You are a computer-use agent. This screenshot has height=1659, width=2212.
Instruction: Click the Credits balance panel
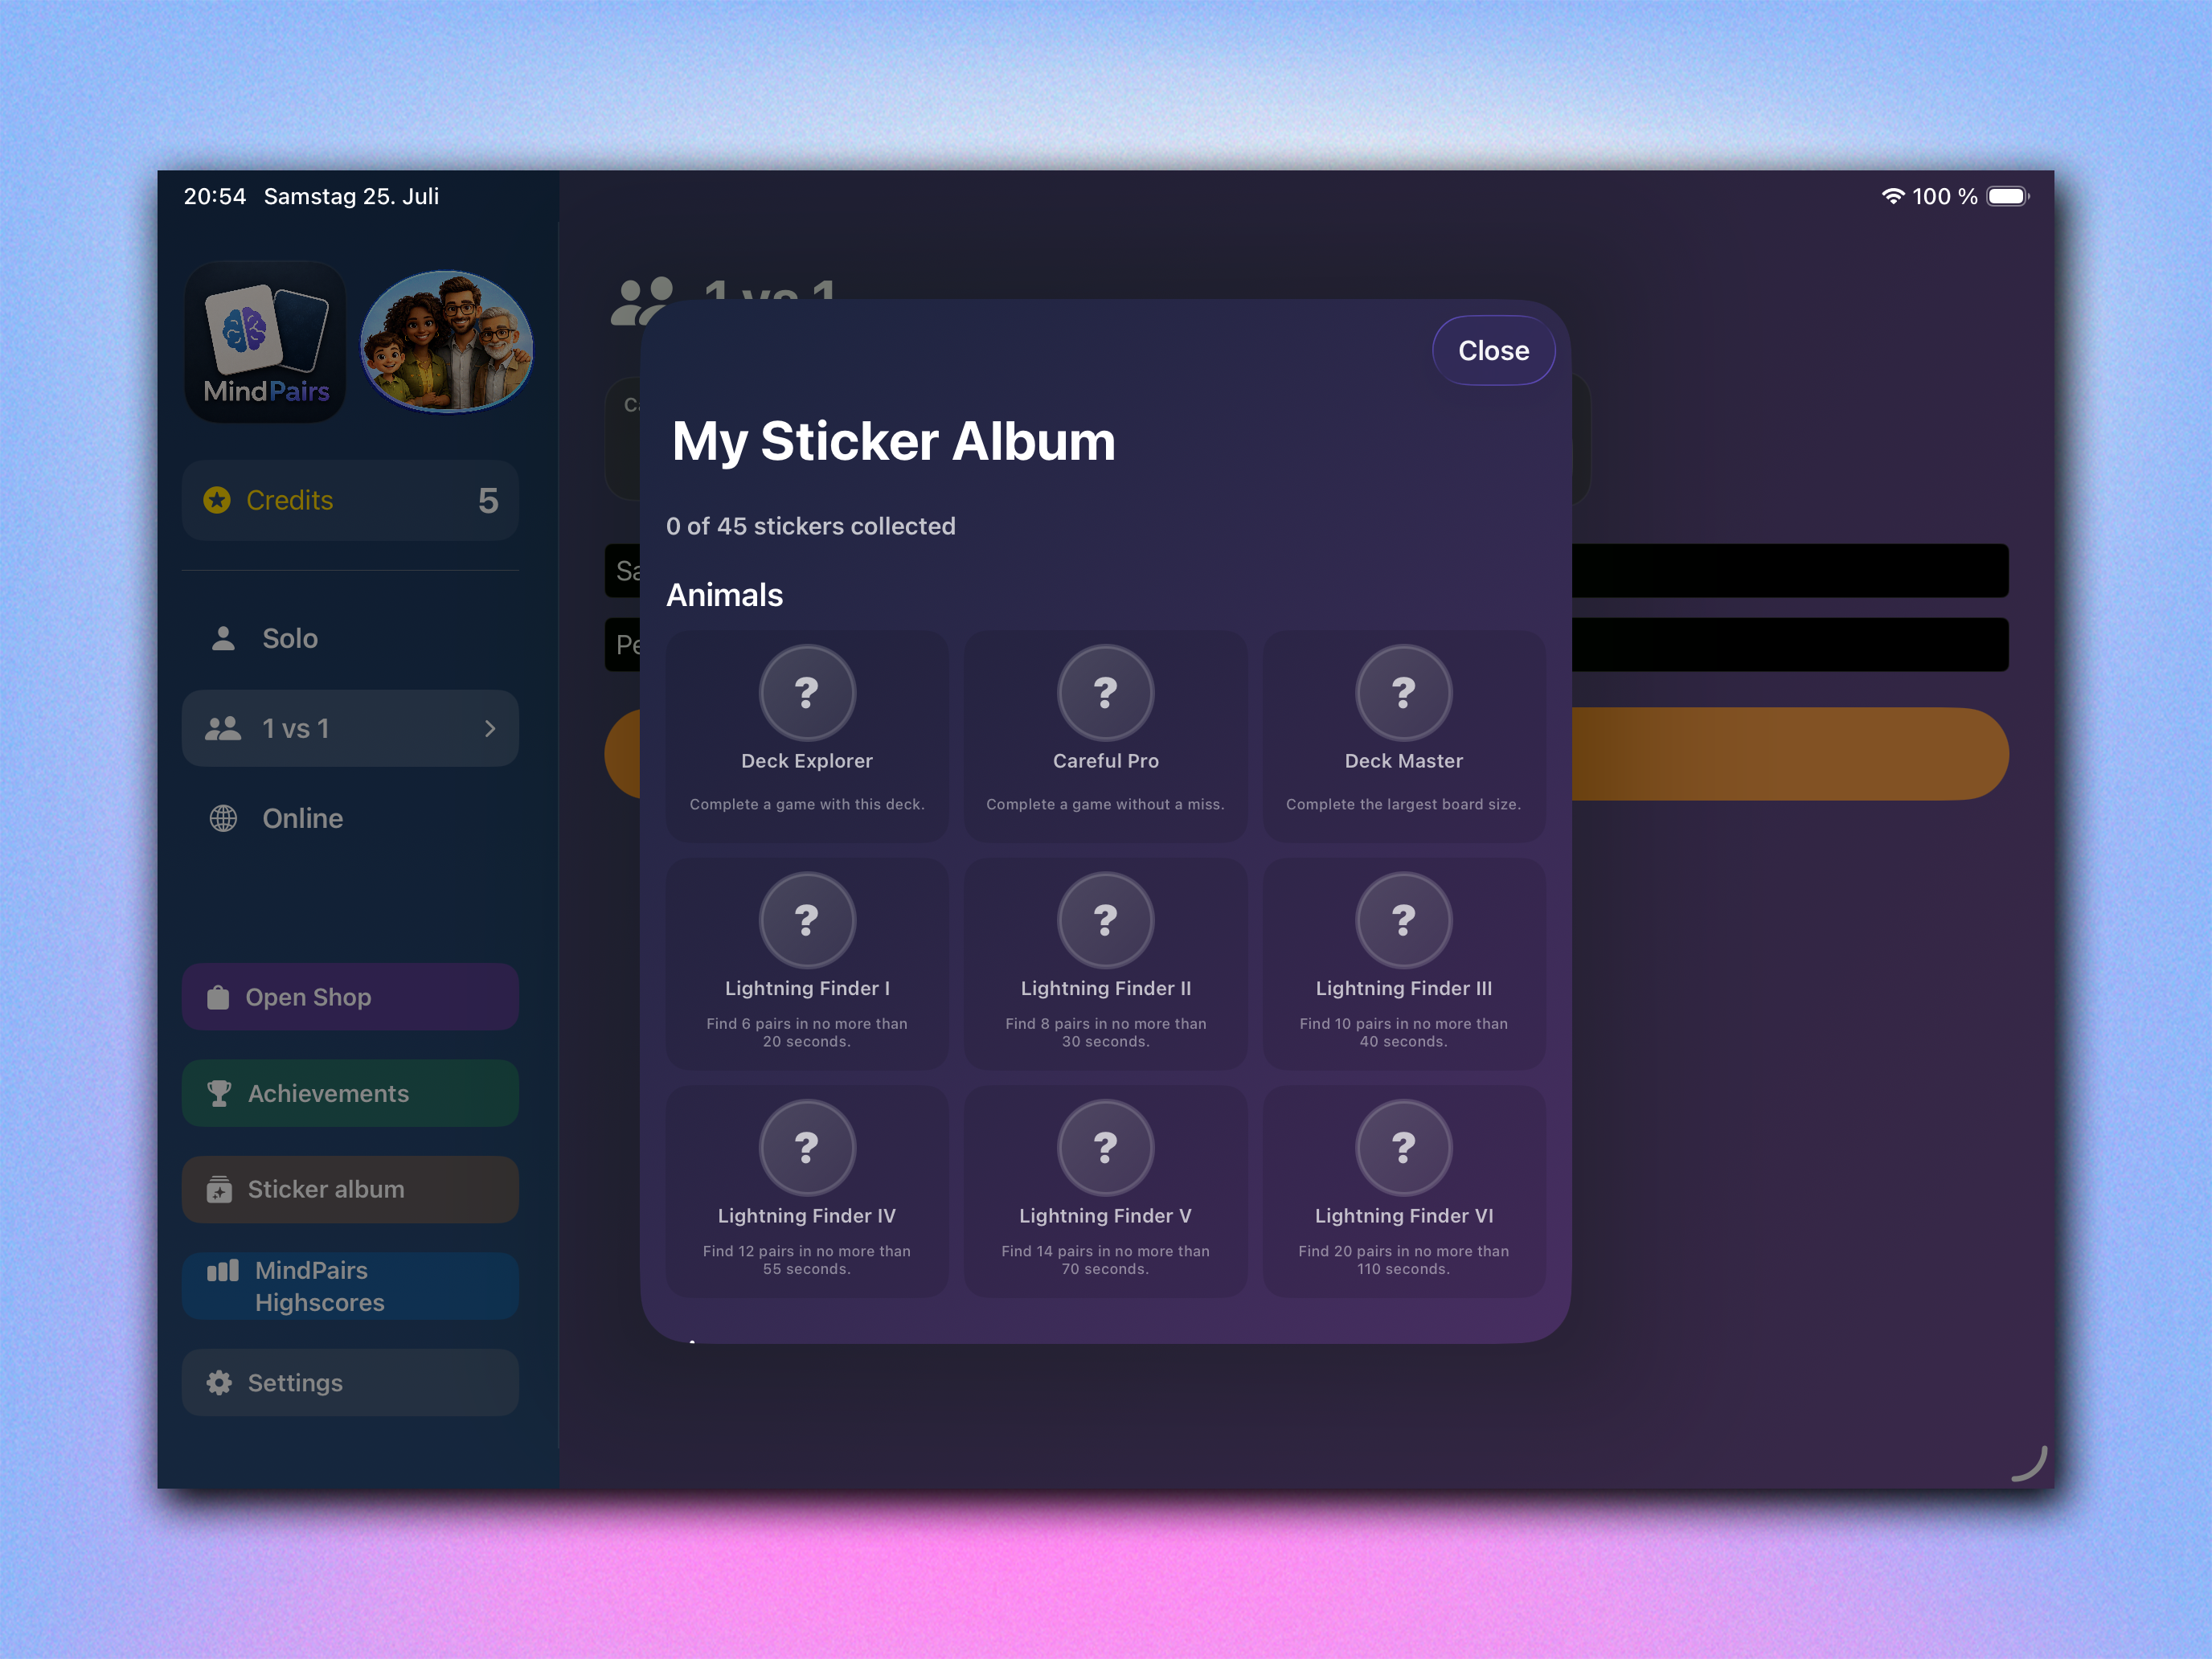350,500
